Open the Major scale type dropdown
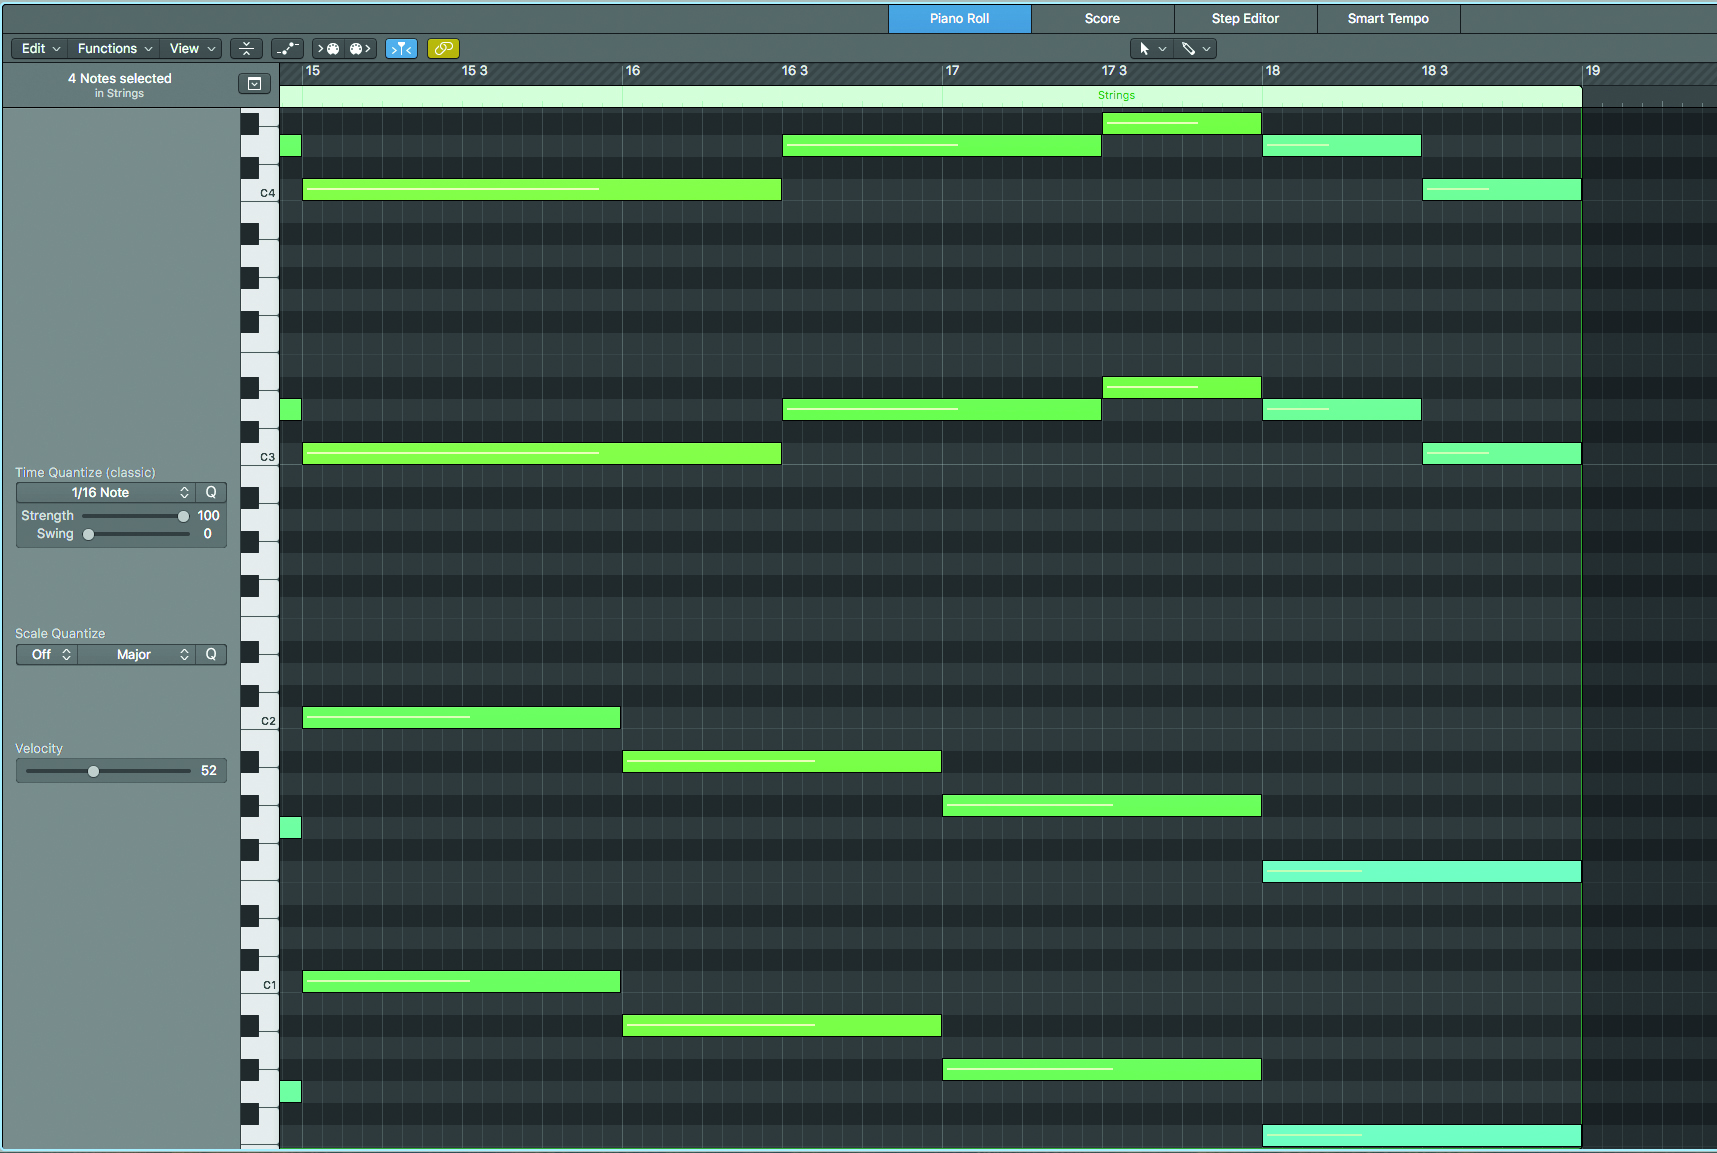The width and height of the screenshot is (1717, 1153). point(136,654)
